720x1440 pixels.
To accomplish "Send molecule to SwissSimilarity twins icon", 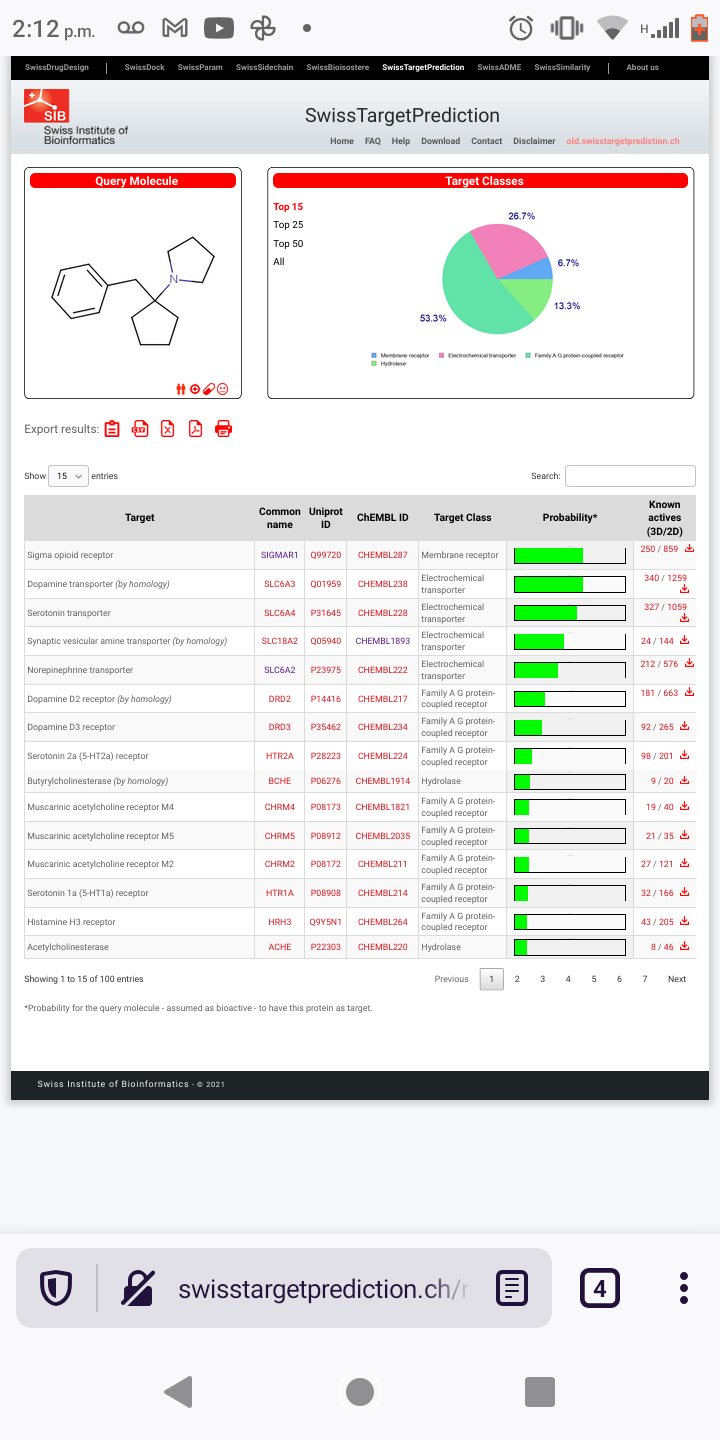I will click(181, 389).
